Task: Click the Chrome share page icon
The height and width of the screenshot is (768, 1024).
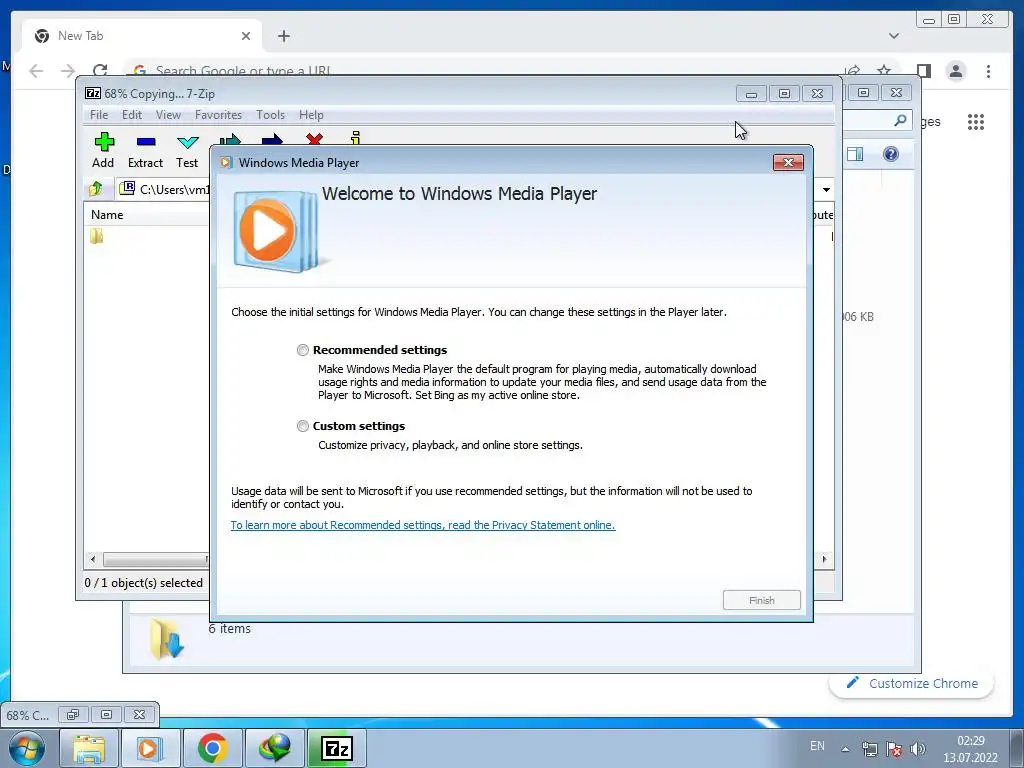Action: pyautogui.click(x=852, y=71)
